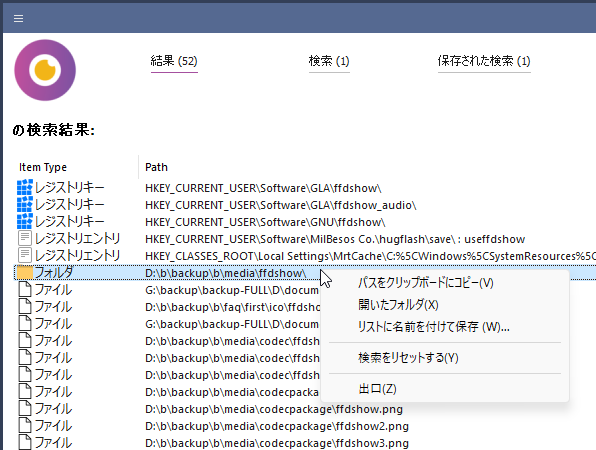Sort by the Item Type column header
596x450 pixels.
pyautogui.click(x=43, y=167)
